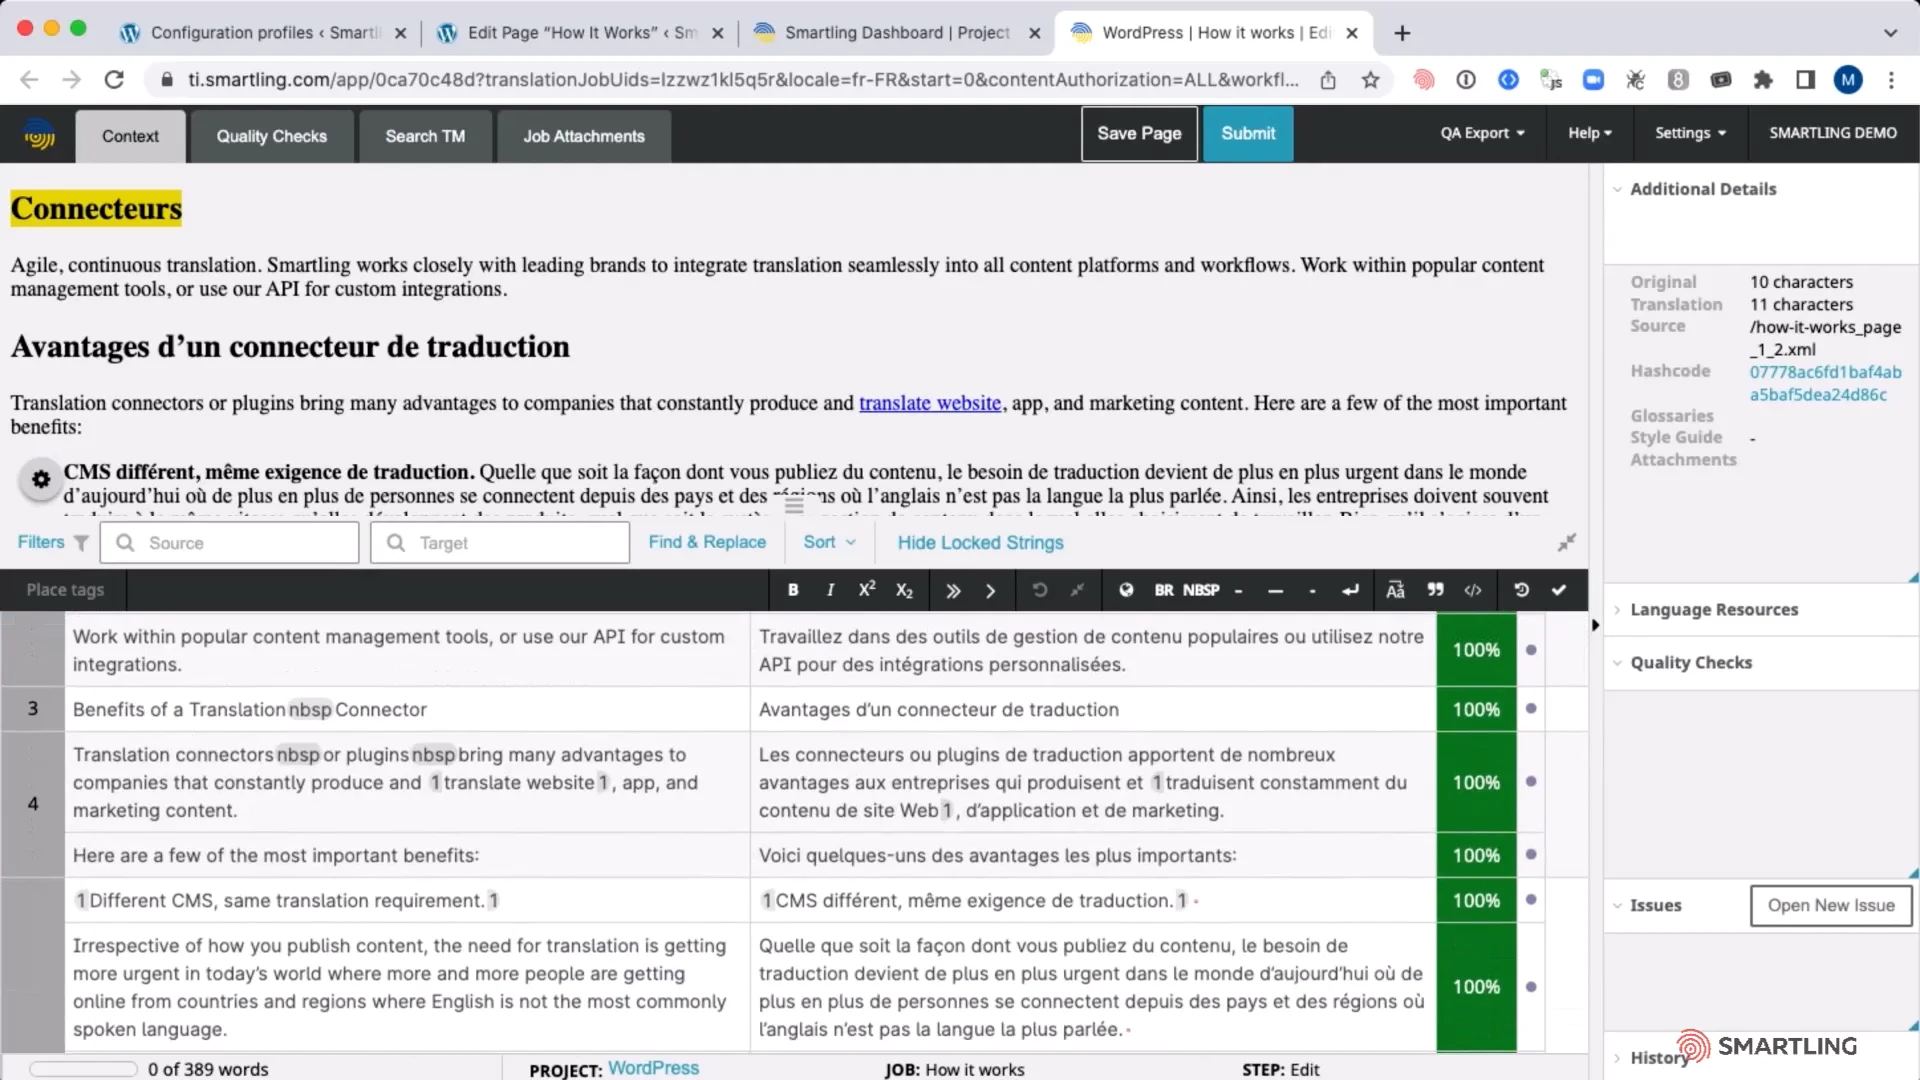
Task: Insert a BR line break tag
Action: pyautogui.click(x=1164, y=590)
